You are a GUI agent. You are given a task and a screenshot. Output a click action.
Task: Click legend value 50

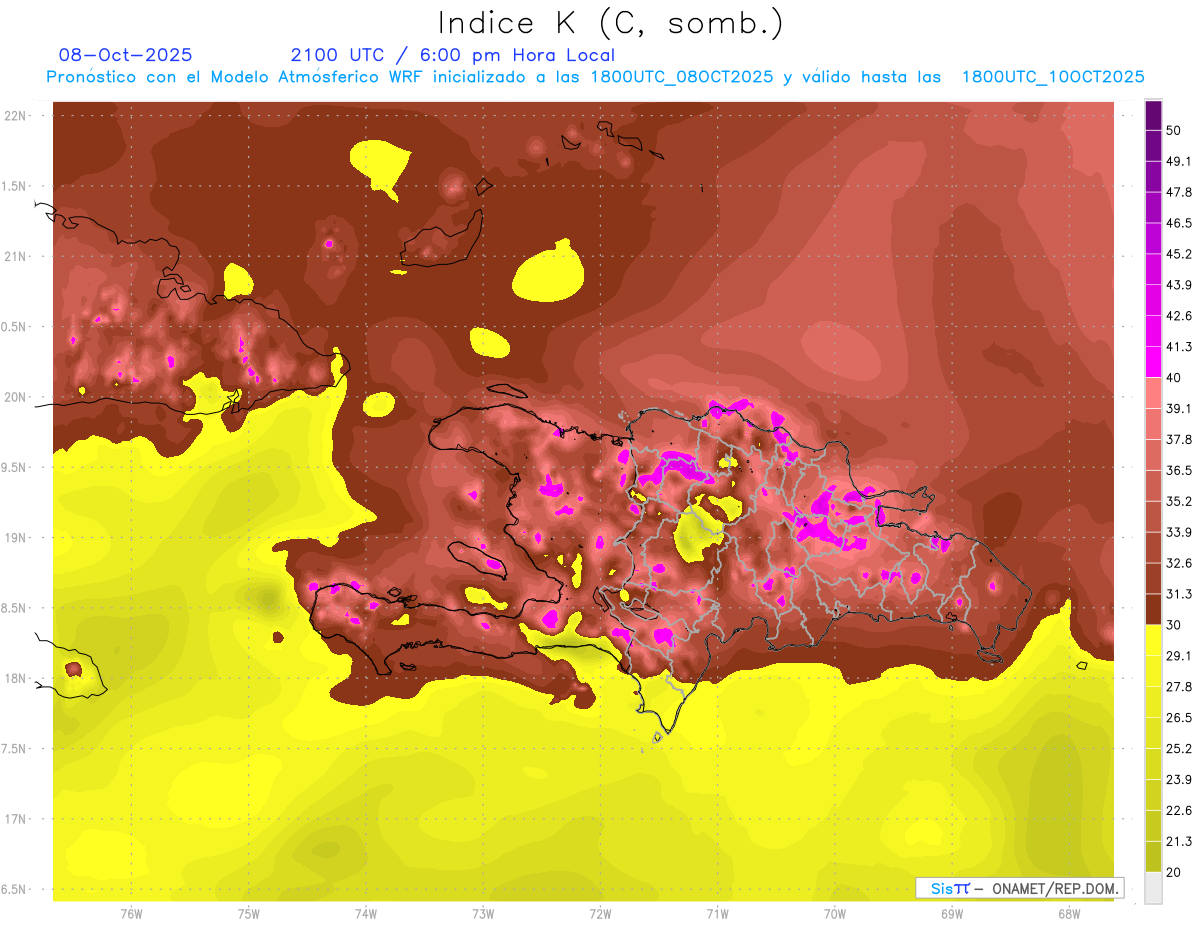1173,130
